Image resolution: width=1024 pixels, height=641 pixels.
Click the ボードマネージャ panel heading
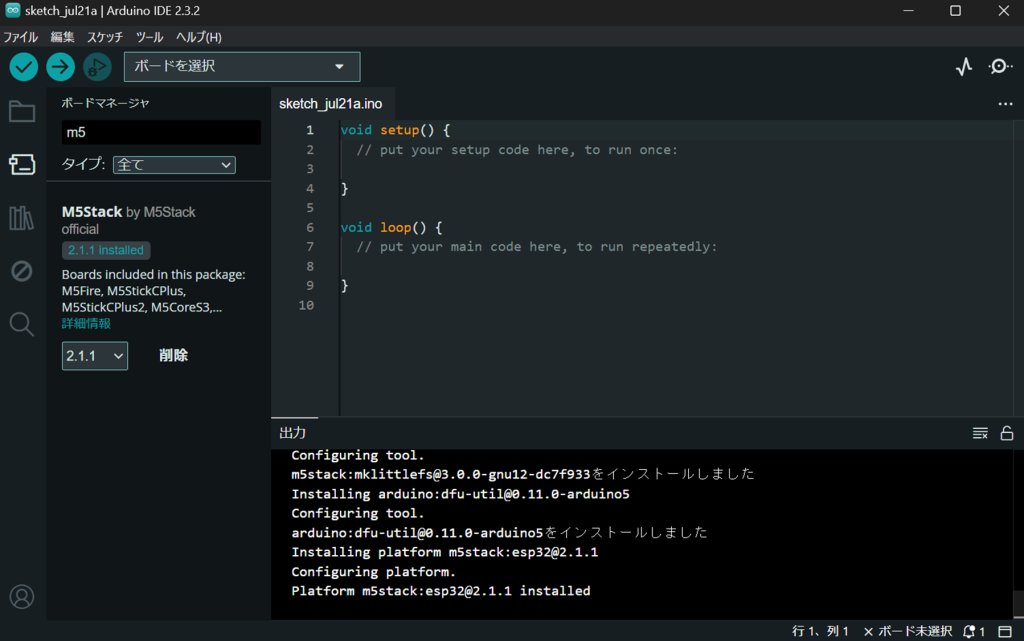[105, 103]
